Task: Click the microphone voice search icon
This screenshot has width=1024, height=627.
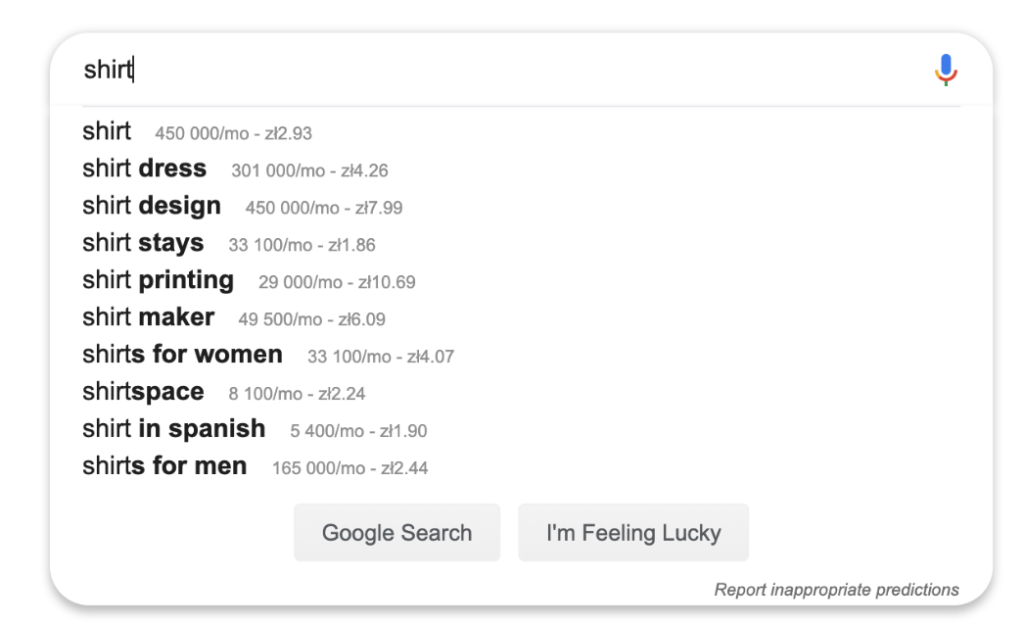Action: tap(946, 70)
